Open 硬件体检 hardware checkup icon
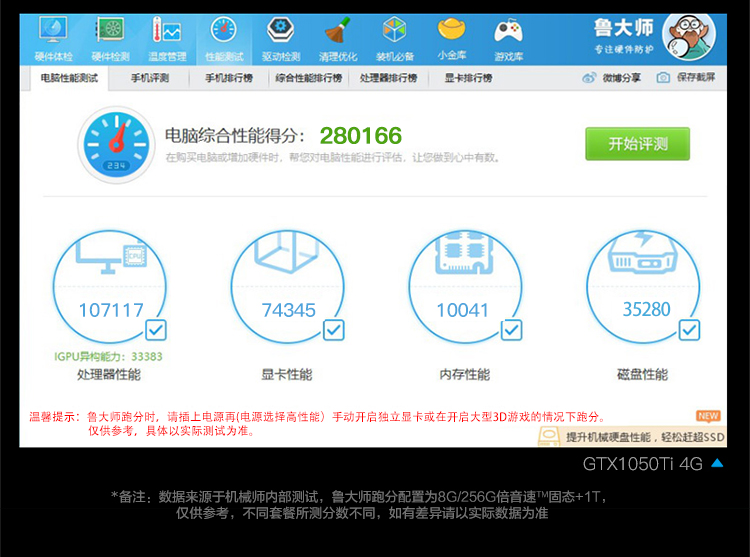This screenshot has height=557, width=750. [53, 30]
